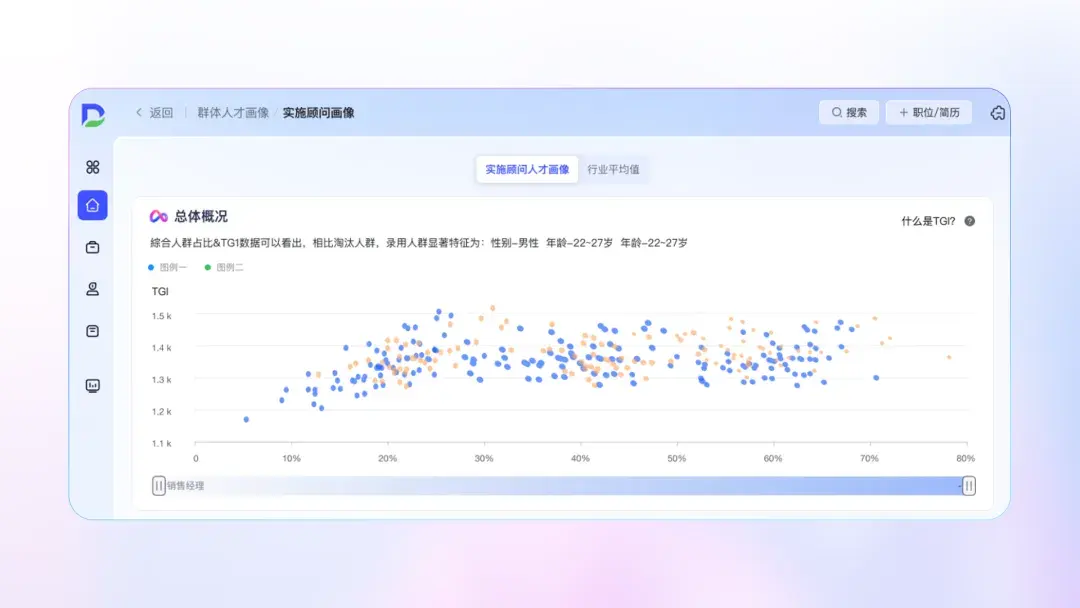This screenshot has height=608, width=1080.
Task: Open the robot assistant icon at top right
Action: tap(997, 113)
